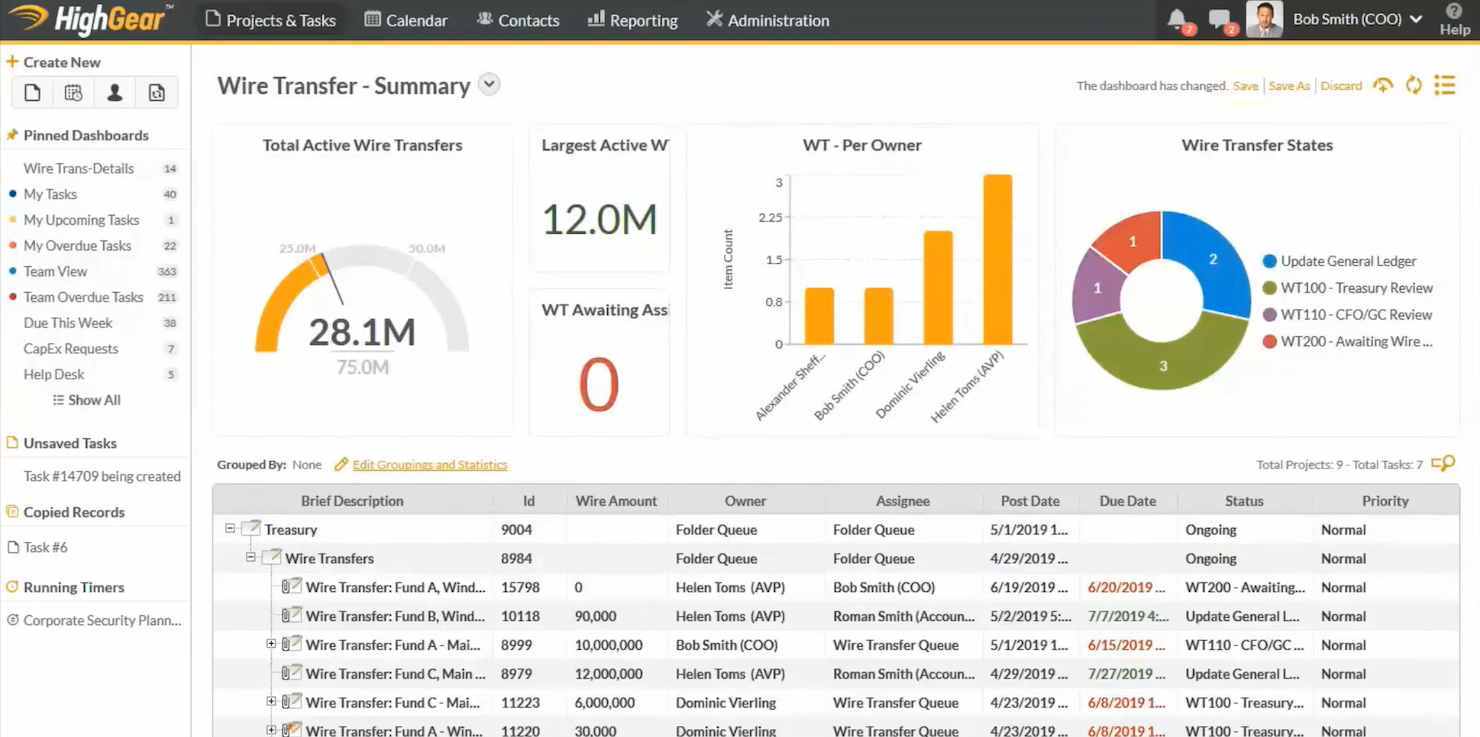Click the search icon beside Total Tasks
The width and height of the screenshot is (1480, 737).
[1443, 464]
